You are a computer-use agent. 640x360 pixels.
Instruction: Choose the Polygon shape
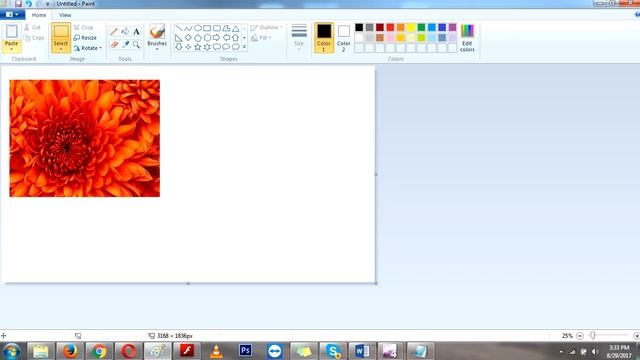pyautogui.click(x=226, y=28)
